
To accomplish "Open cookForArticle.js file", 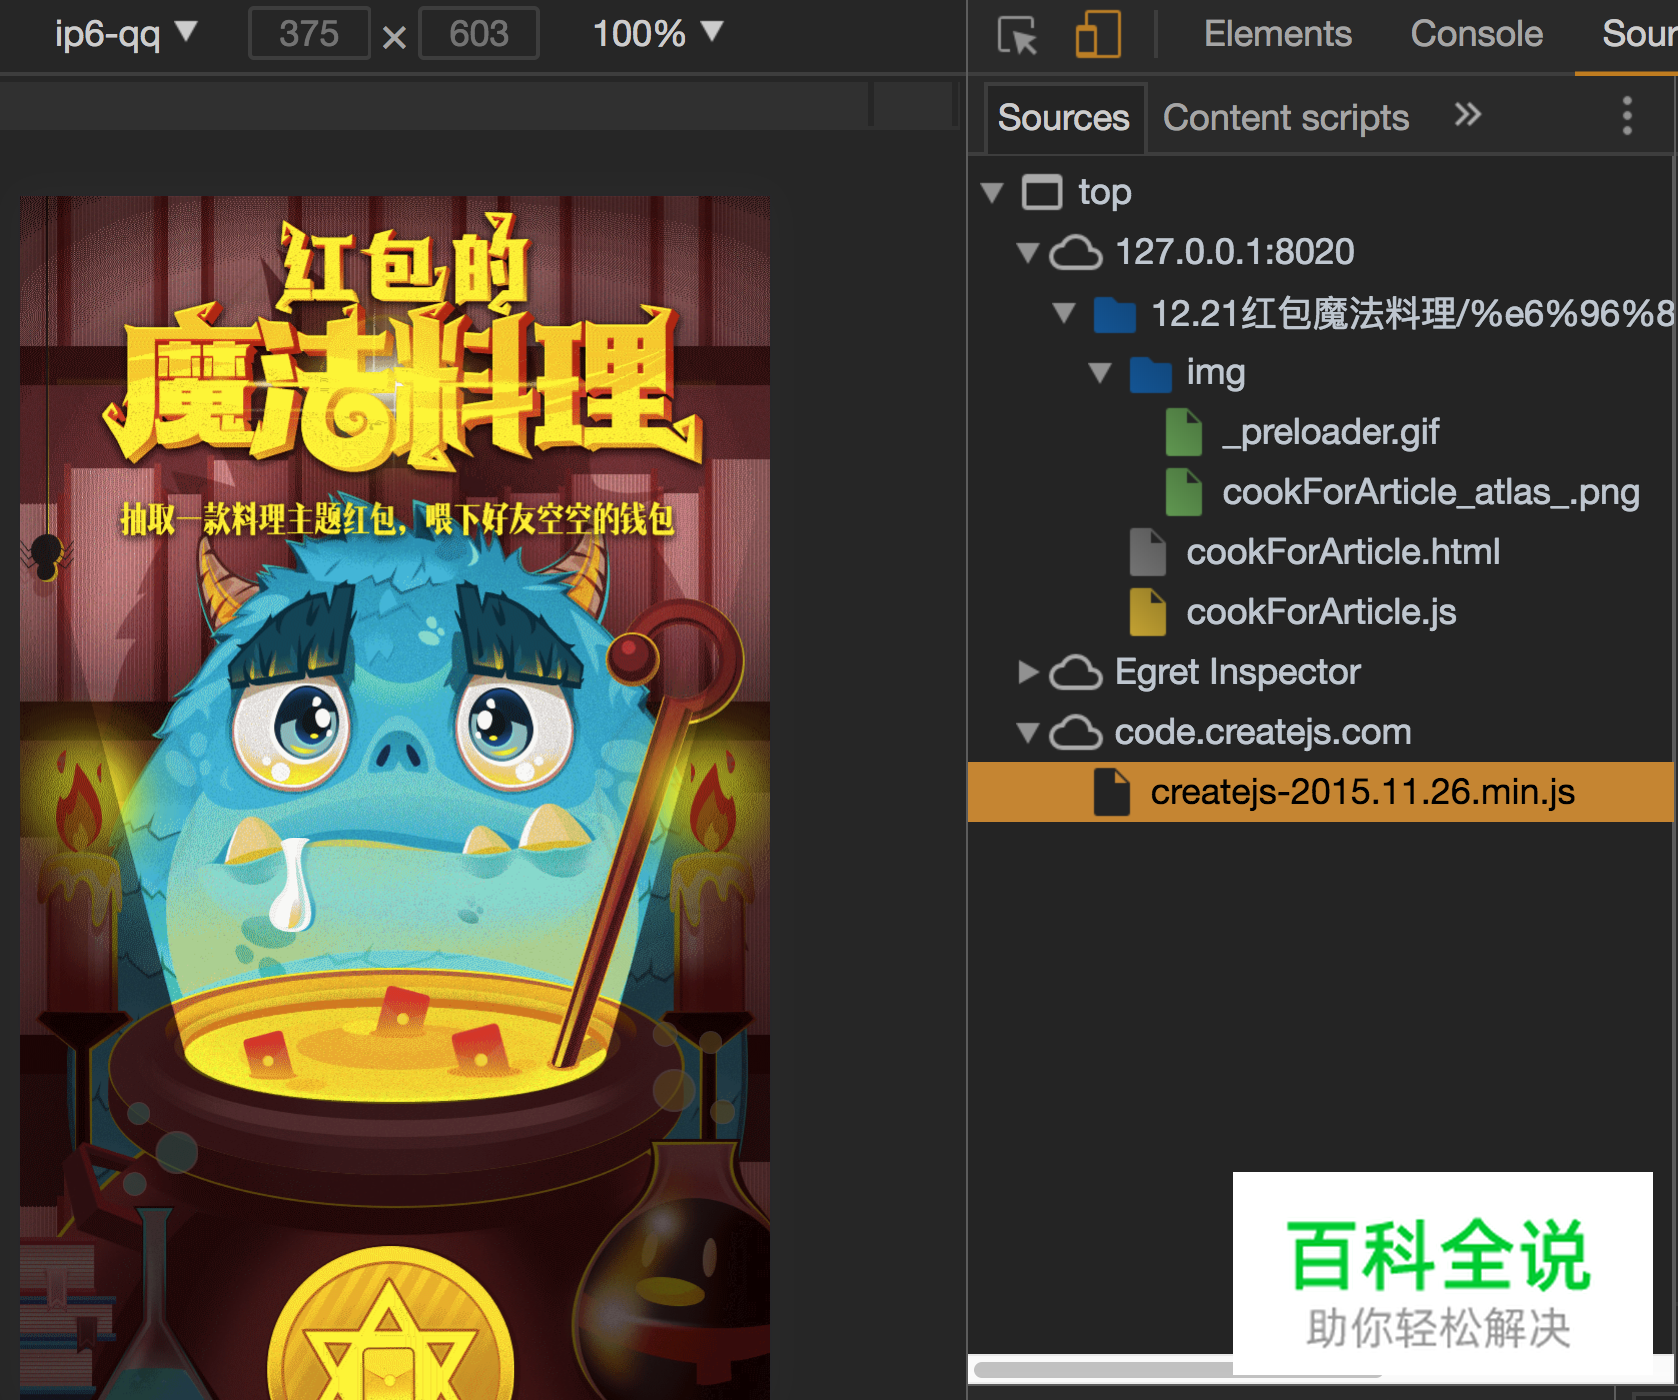I will pos(1321,612).
